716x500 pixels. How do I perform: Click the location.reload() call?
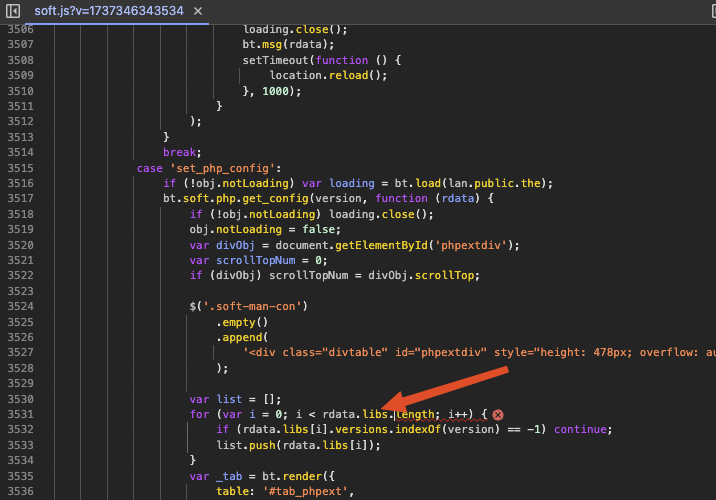point(328,75)
